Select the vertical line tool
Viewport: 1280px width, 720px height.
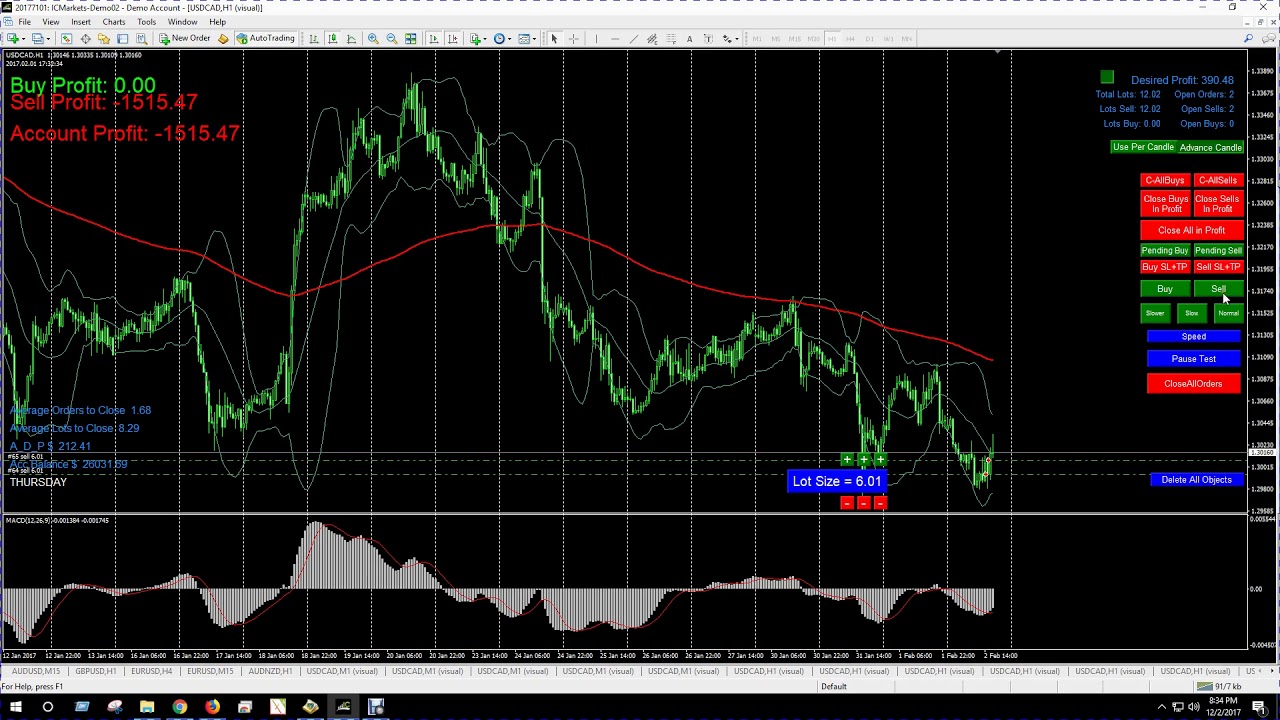(596, 38)
